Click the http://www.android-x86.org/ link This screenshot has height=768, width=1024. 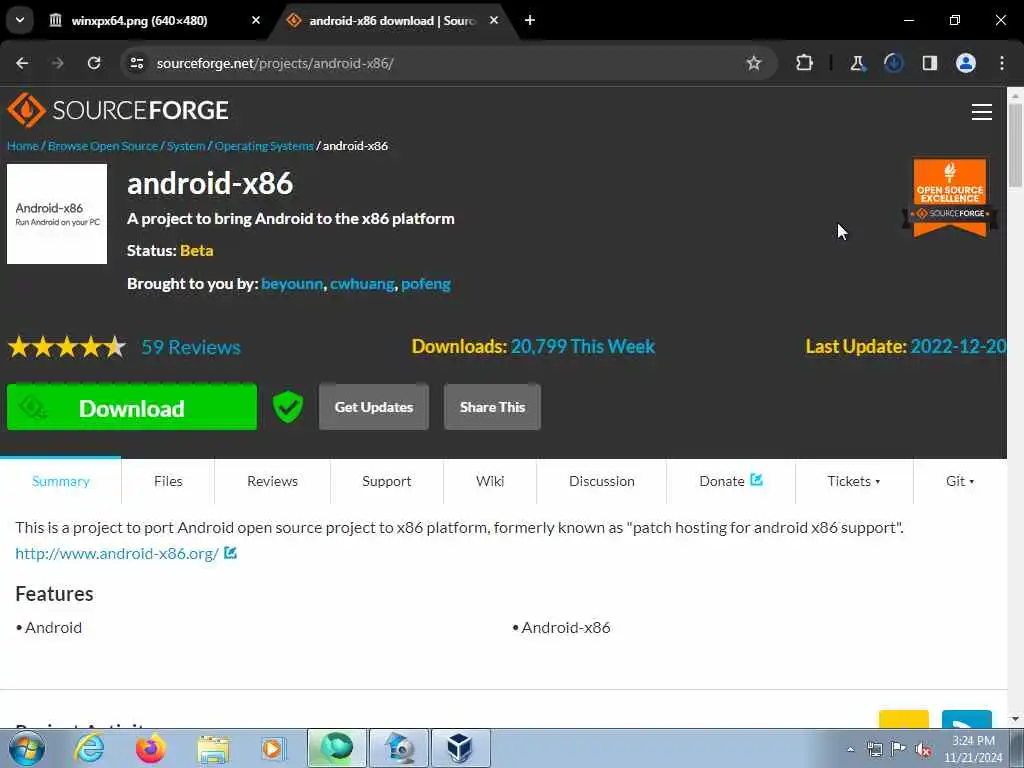[117, 553]
